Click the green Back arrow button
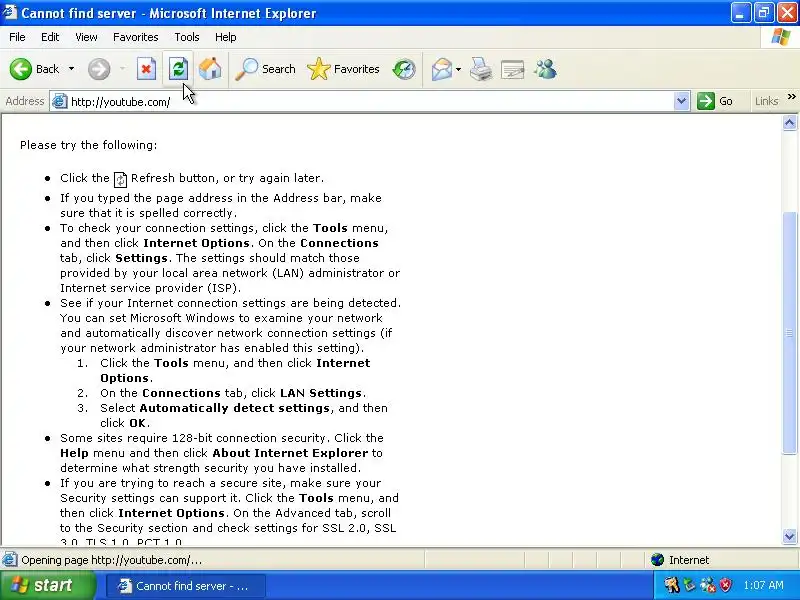 (20, 69)
